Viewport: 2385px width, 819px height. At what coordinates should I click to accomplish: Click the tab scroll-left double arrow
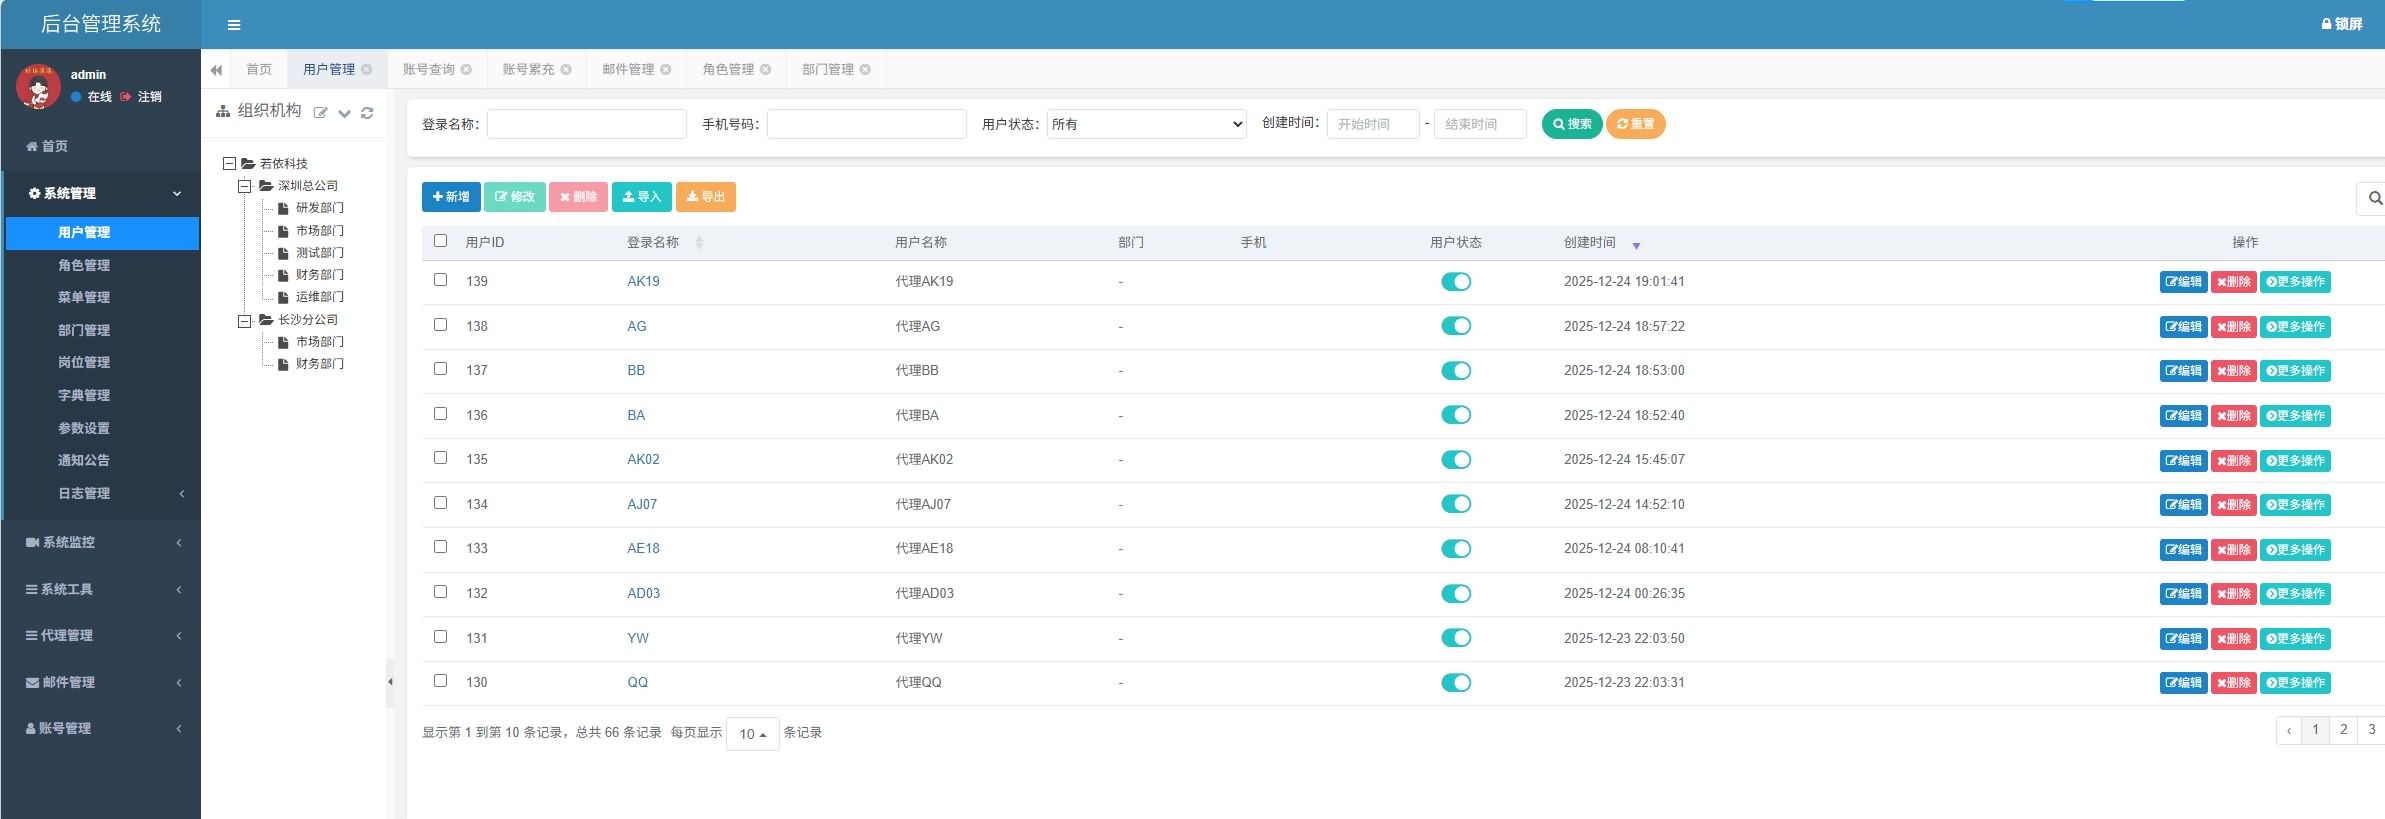(216, 70)
